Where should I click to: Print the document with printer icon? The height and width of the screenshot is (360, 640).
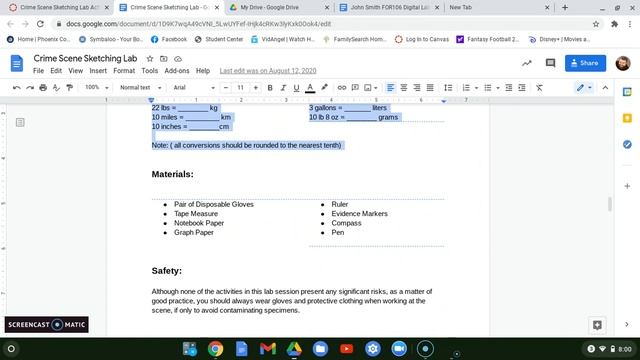(43, 88)
